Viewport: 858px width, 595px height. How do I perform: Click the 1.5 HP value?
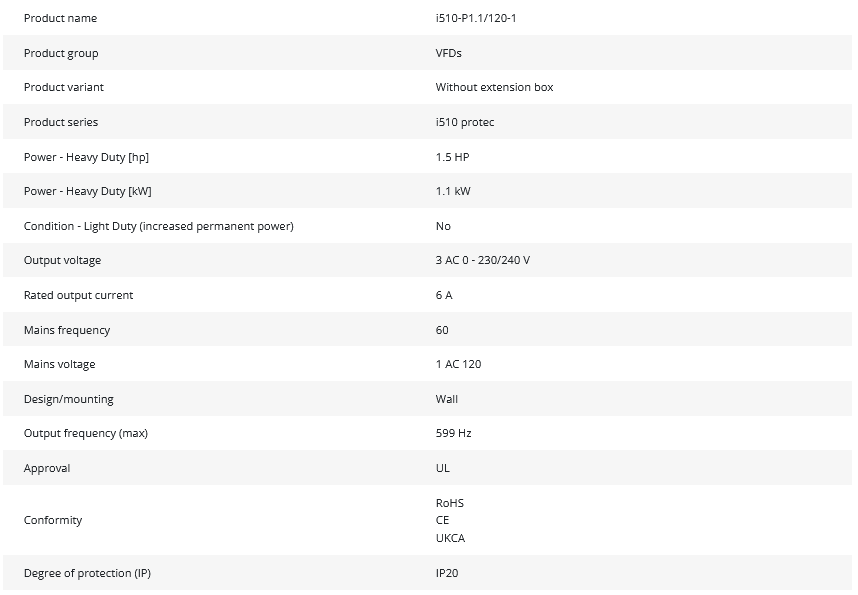click(x=452, y=157)
